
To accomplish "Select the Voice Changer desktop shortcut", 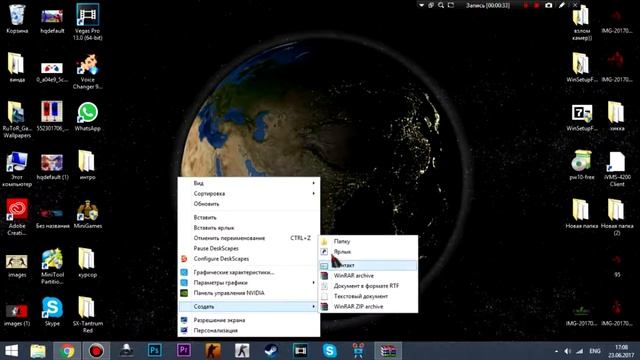I will tap(87, 71).
